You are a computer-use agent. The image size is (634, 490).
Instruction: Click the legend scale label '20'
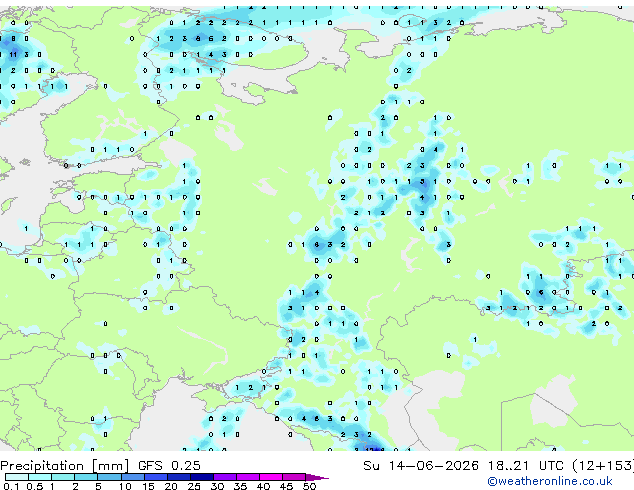[x=171, y=486]
